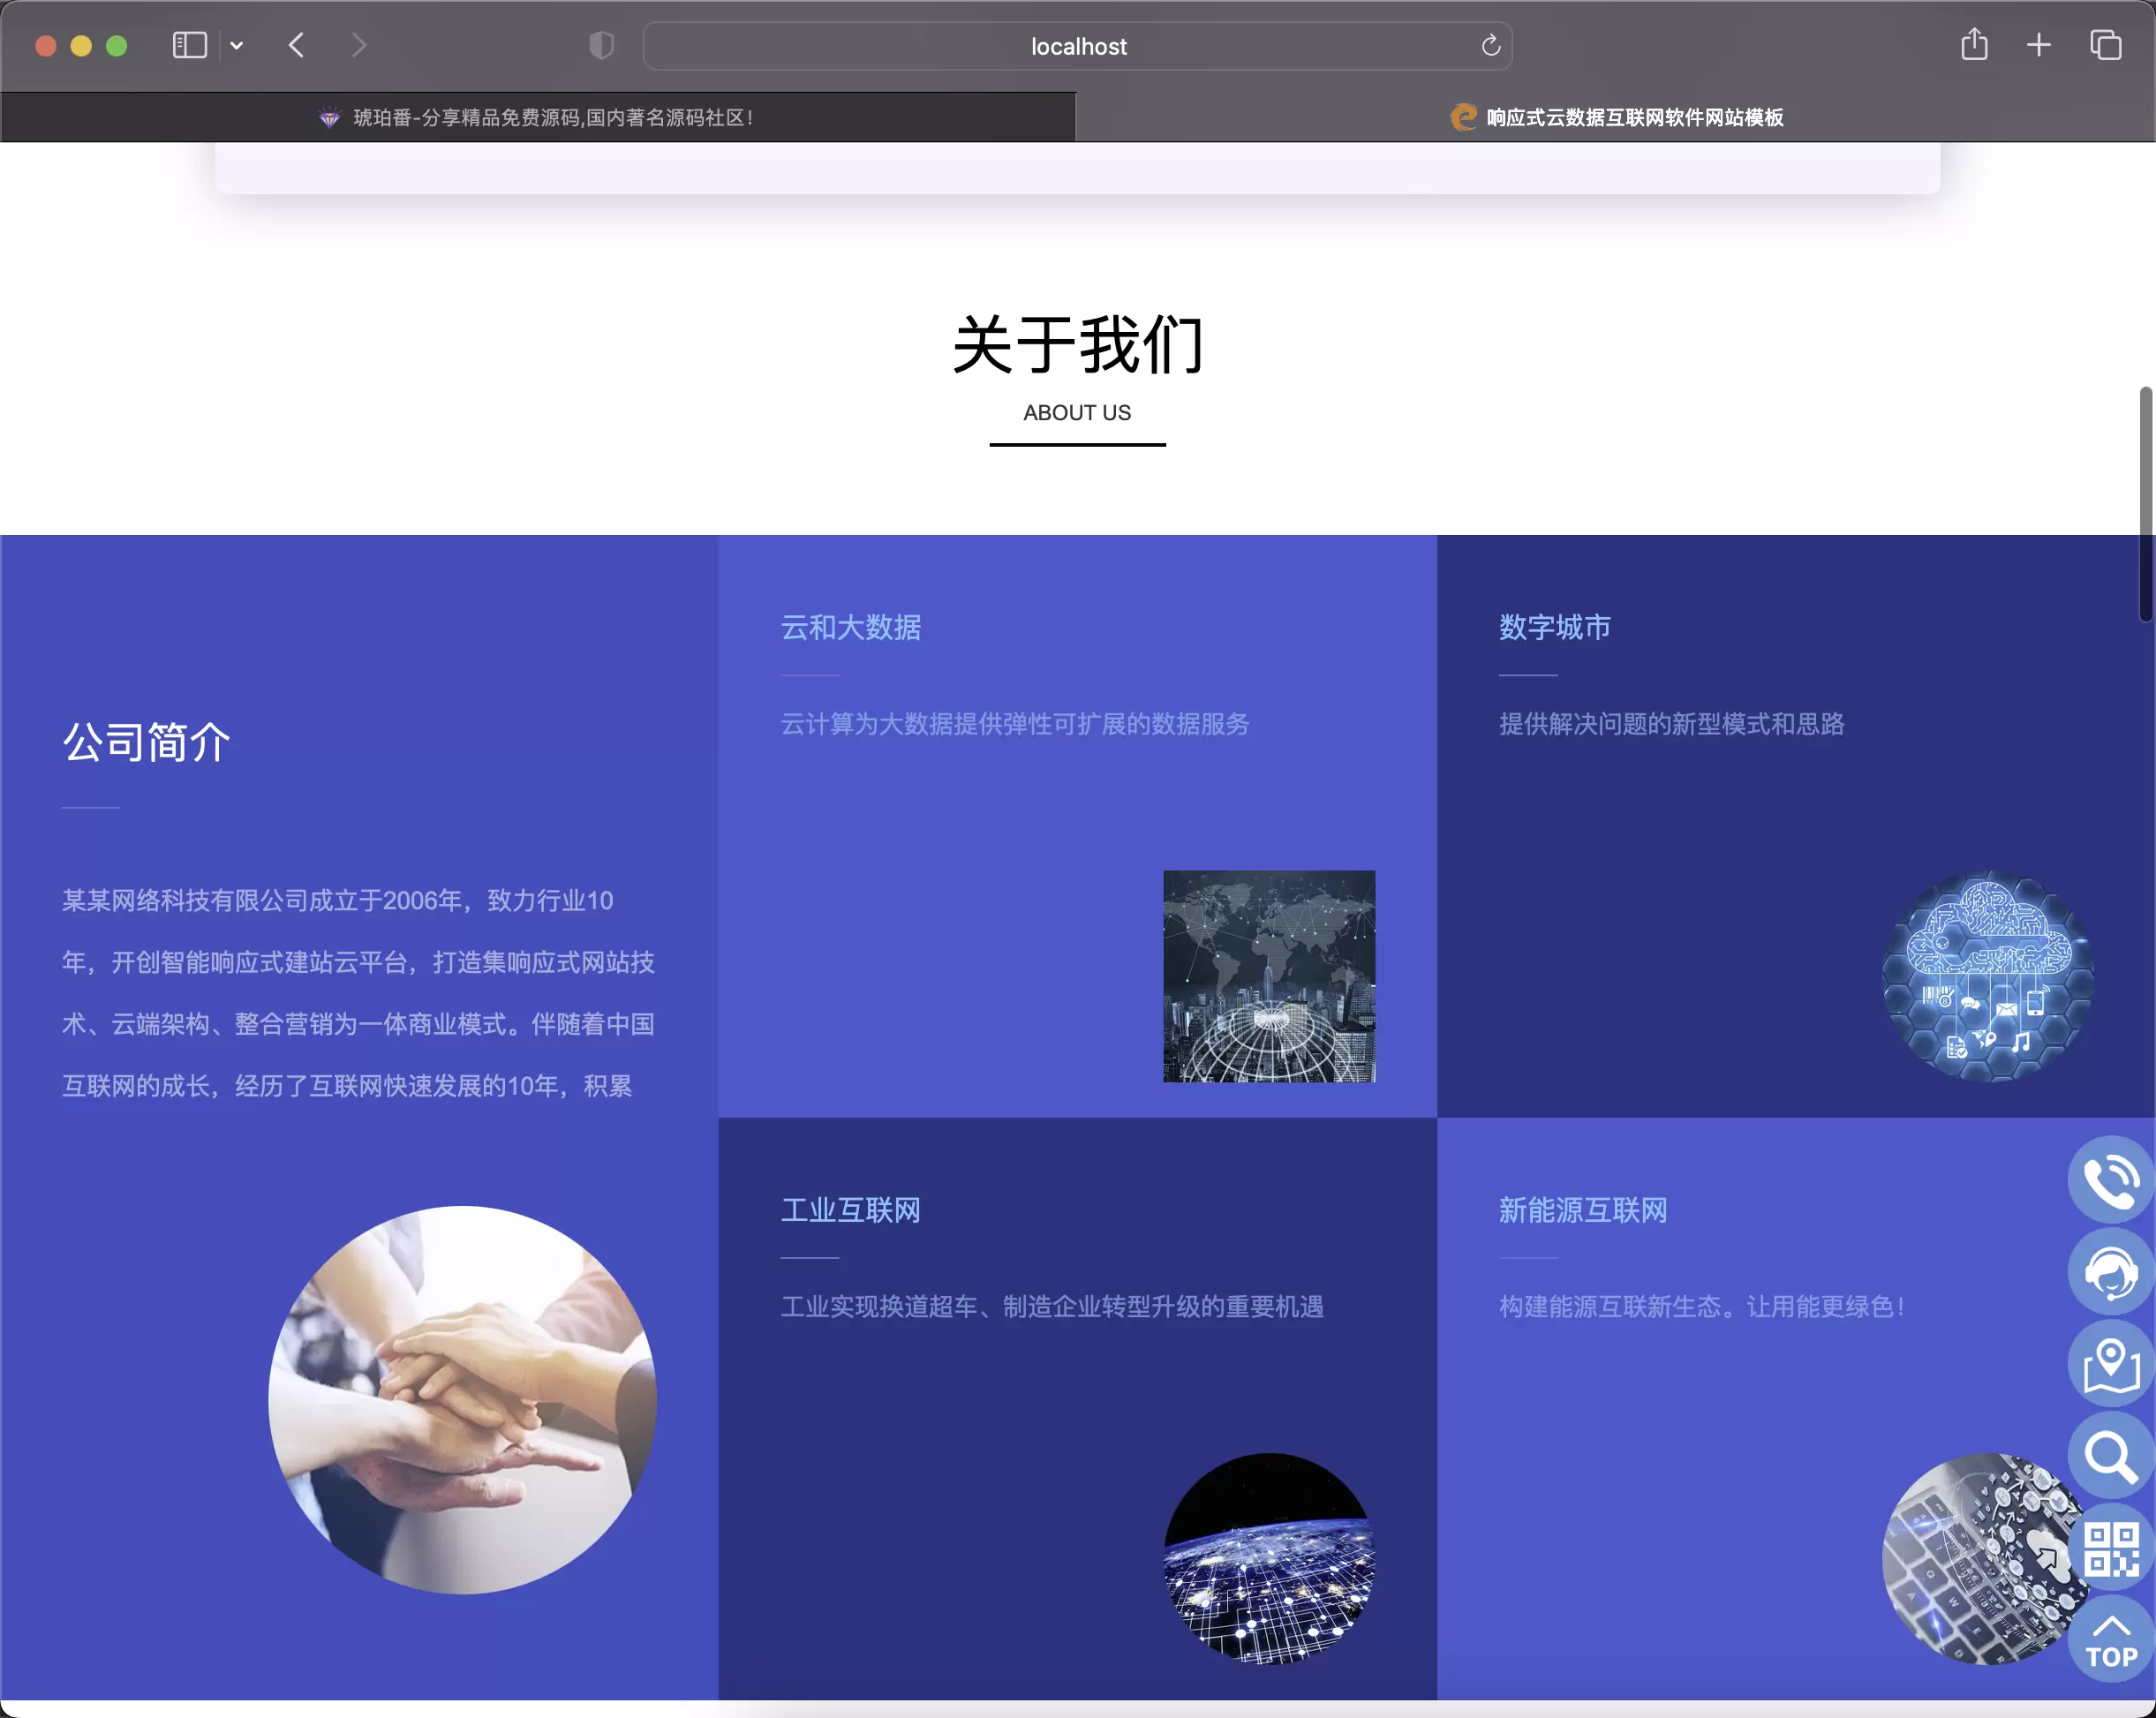Click the 响应式云数据互联网软件网站模板 tab

tap(1617, 117)
